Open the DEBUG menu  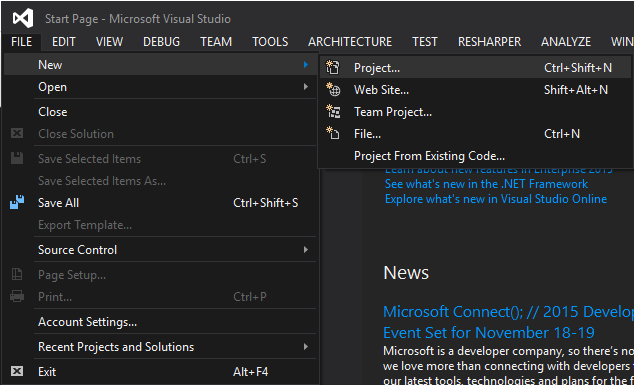tap(161, 42)
